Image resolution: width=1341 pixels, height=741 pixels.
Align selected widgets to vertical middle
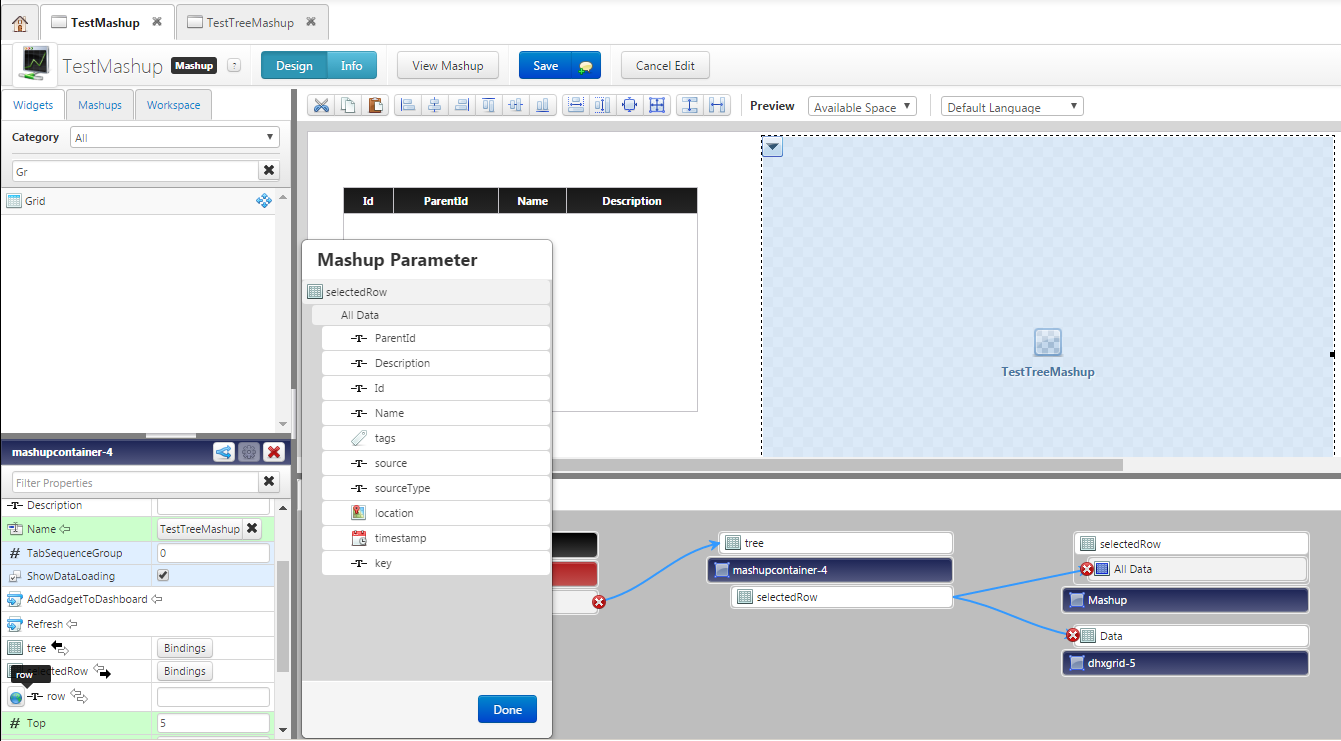point(515,105)
